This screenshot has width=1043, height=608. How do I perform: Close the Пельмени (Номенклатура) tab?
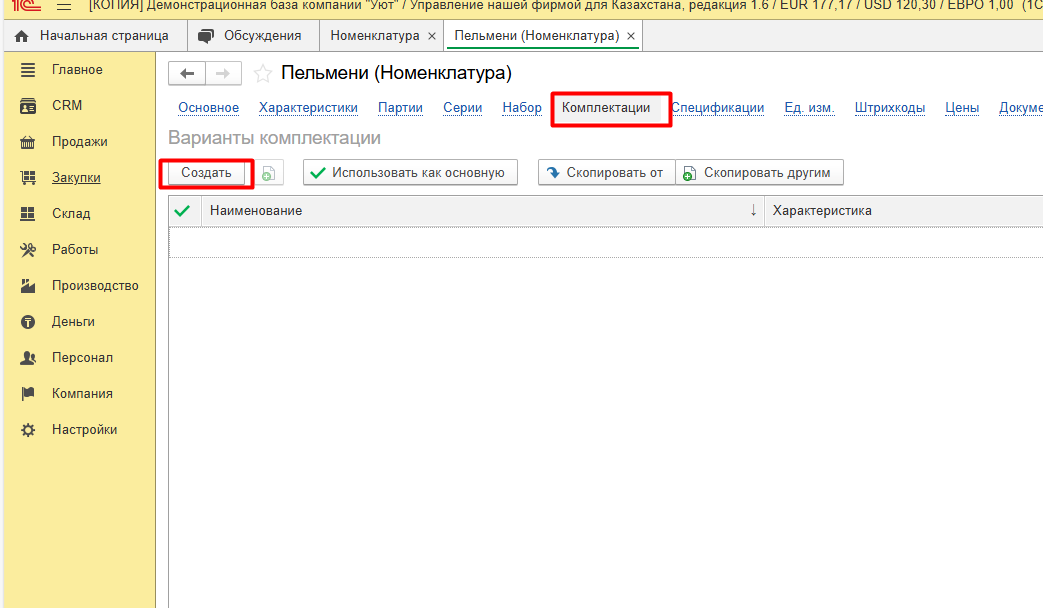click(630, 36)
